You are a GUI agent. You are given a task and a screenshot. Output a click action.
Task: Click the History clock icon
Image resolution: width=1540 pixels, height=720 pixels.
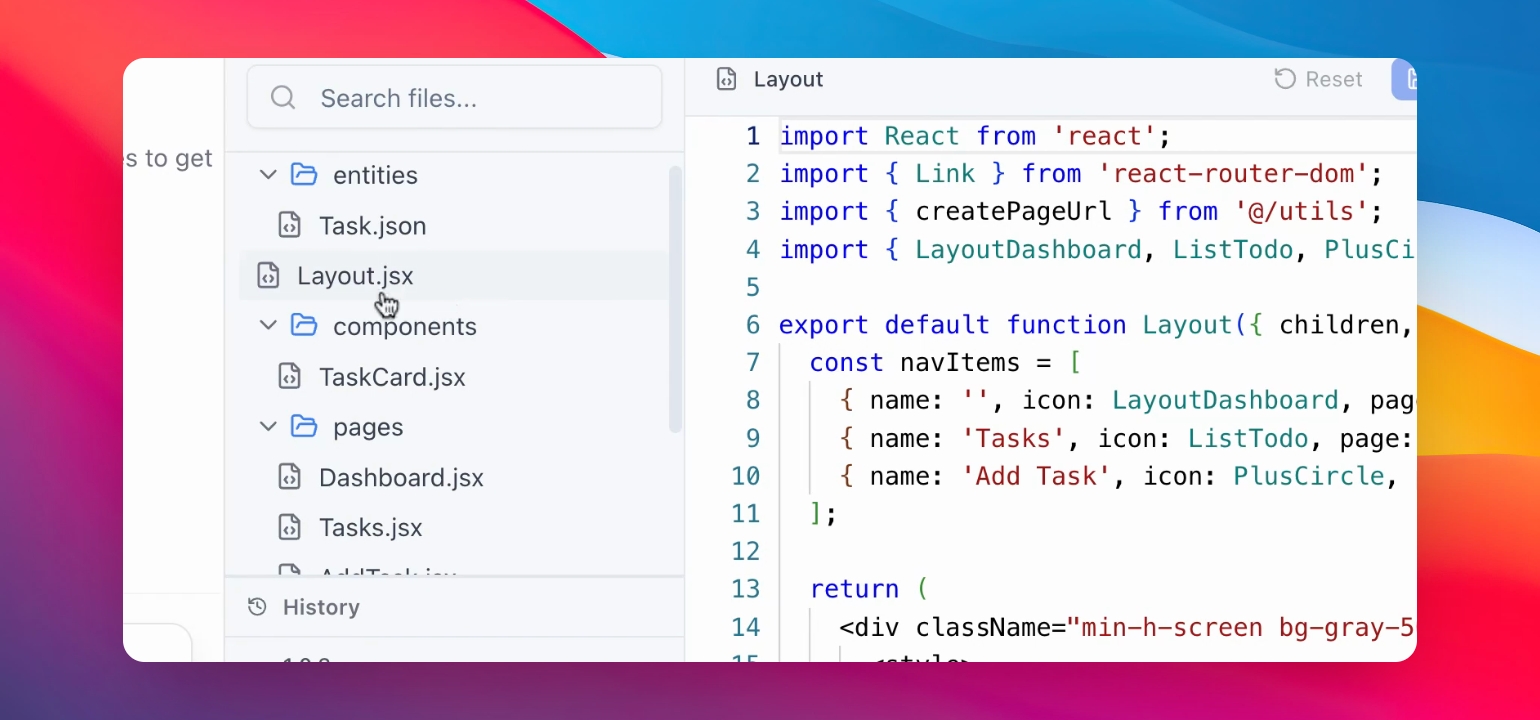pyautogui.click(x=257, y=607)
